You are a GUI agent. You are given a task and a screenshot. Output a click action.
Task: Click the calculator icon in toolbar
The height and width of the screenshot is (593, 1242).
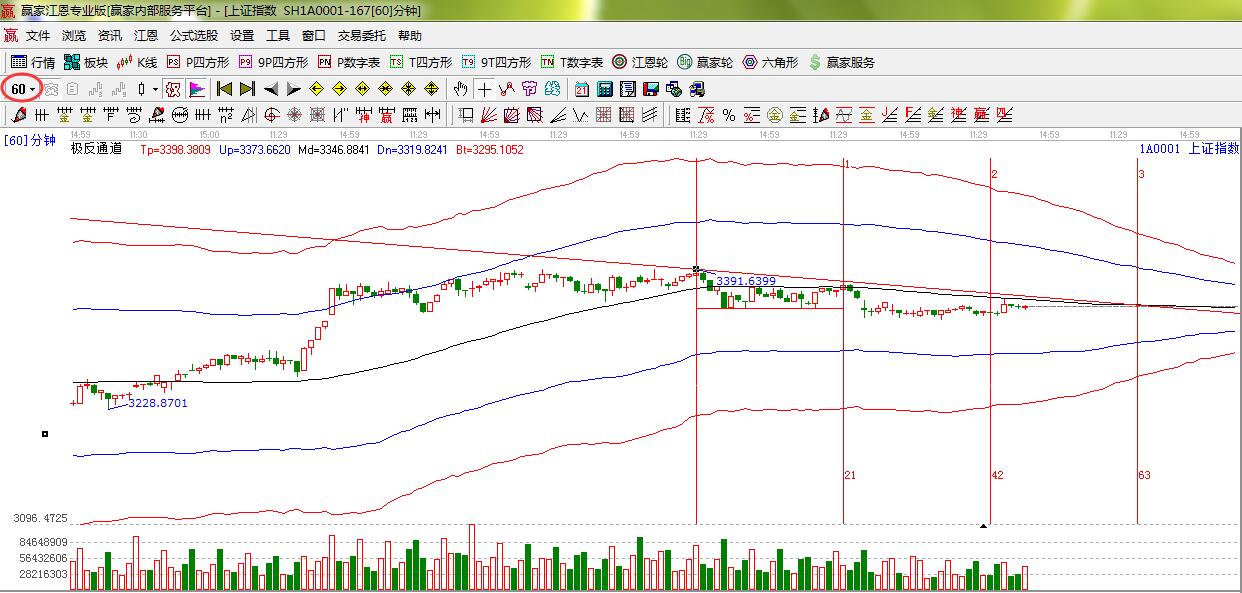coord(604,89)
